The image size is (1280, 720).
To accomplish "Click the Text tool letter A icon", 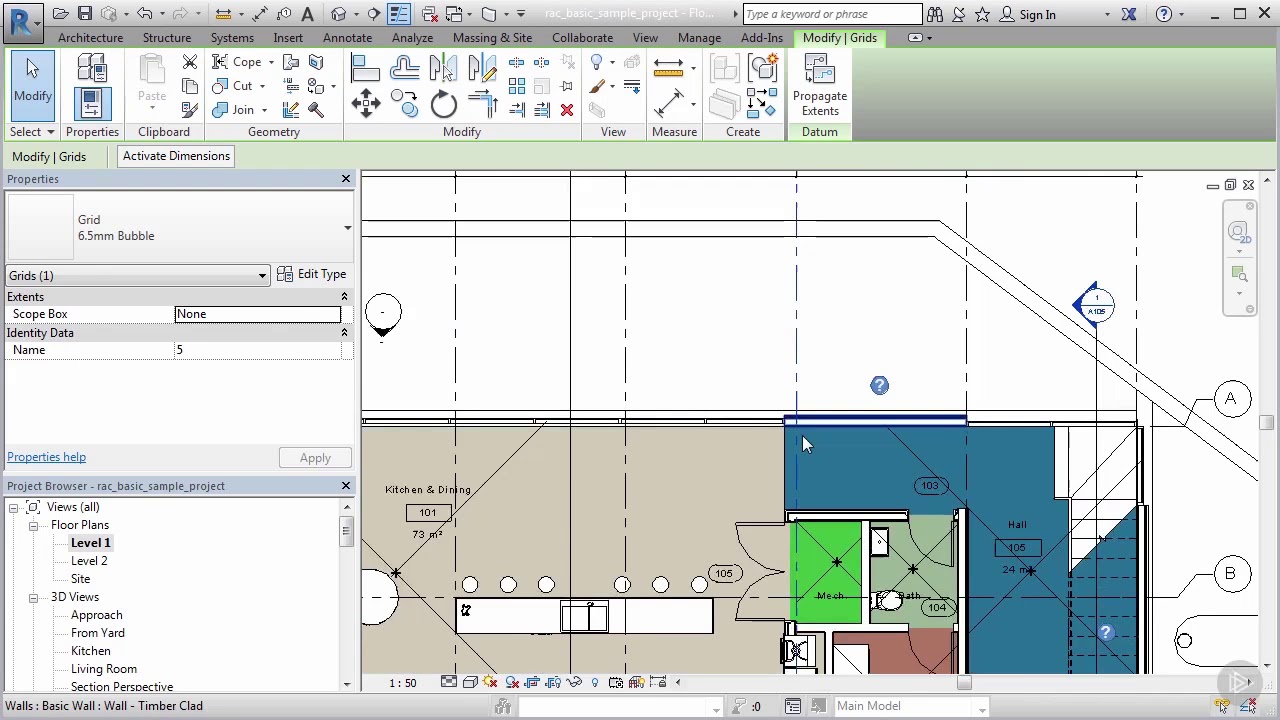I will coord(307,14).
